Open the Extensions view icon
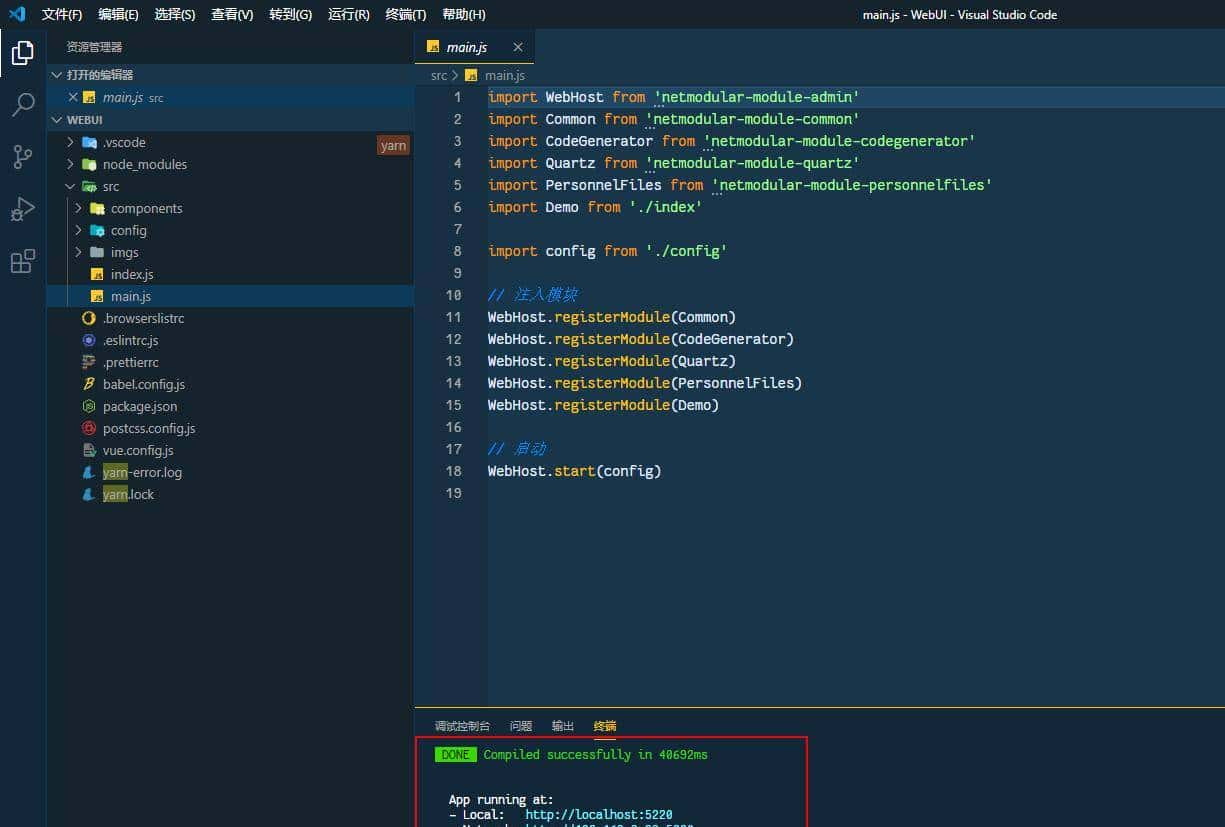Screen dimensions: 1225x827 point(22,262)
